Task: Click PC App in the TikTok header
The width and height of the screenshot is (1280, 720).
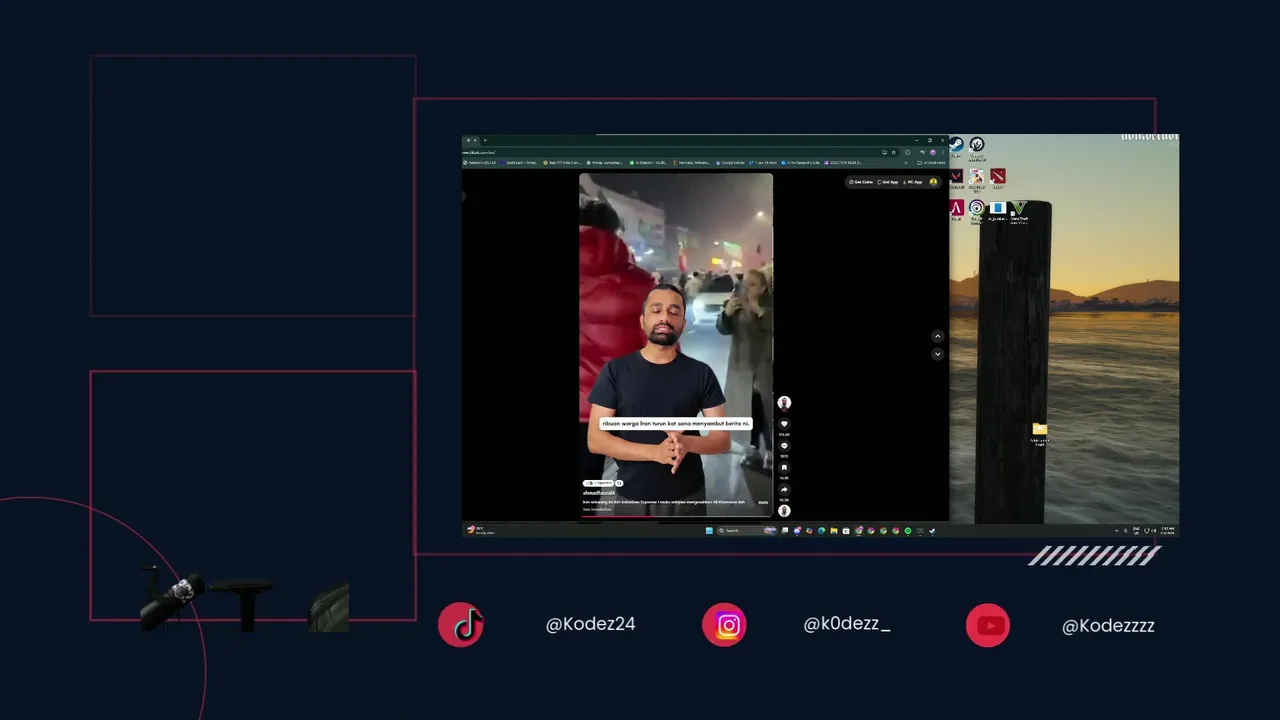Action: [913, 182]
